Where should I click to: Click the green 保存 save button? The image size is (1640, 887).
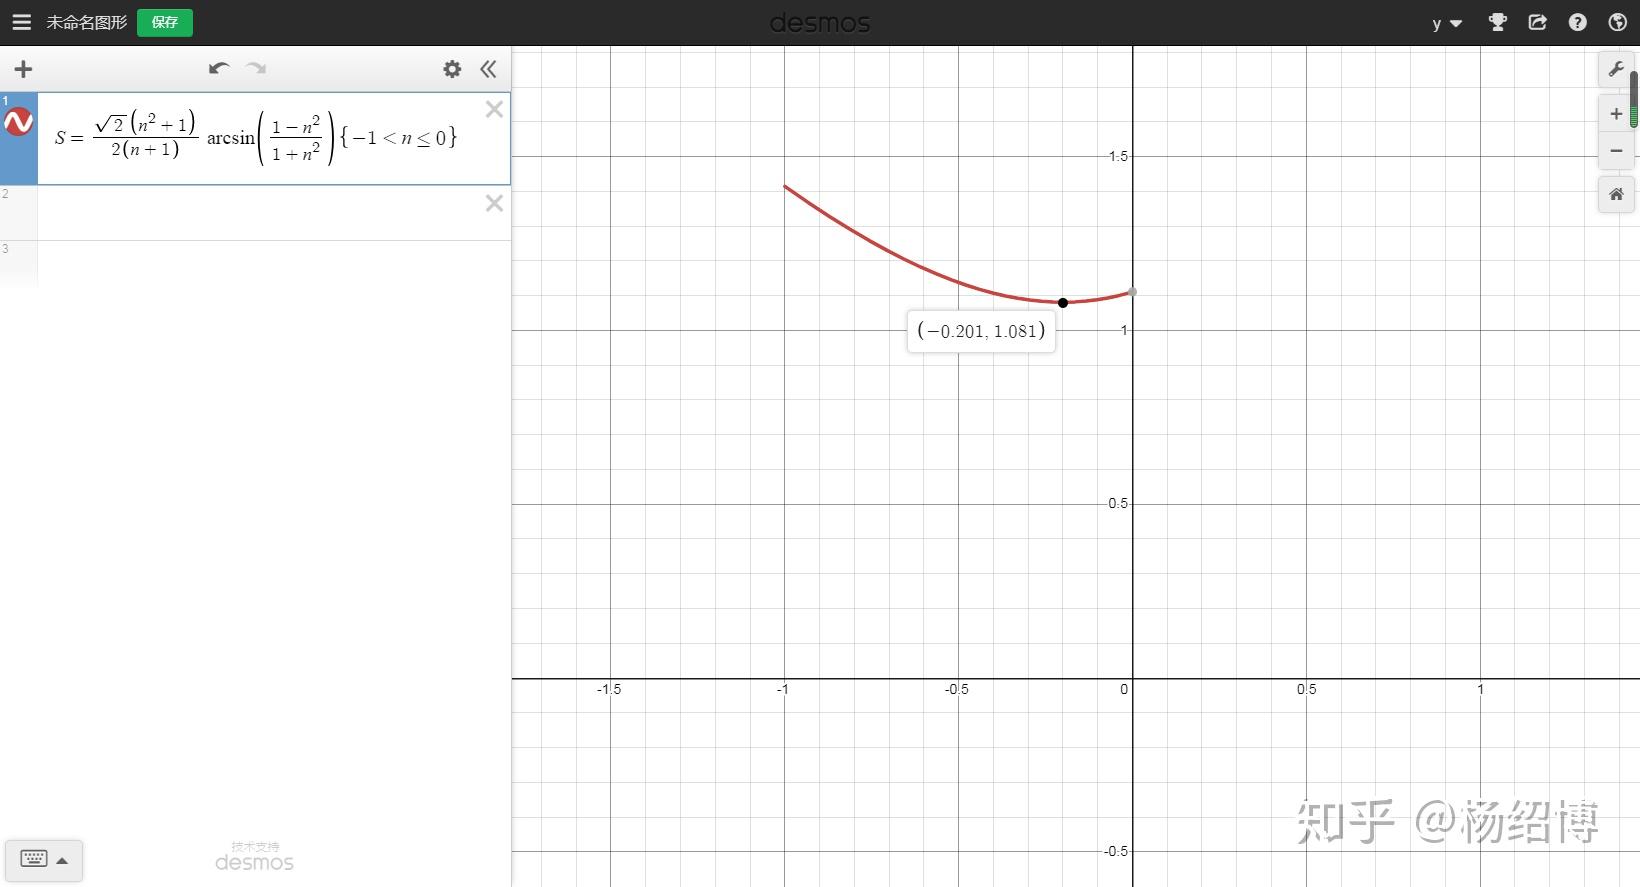click(x=165, y=22)
